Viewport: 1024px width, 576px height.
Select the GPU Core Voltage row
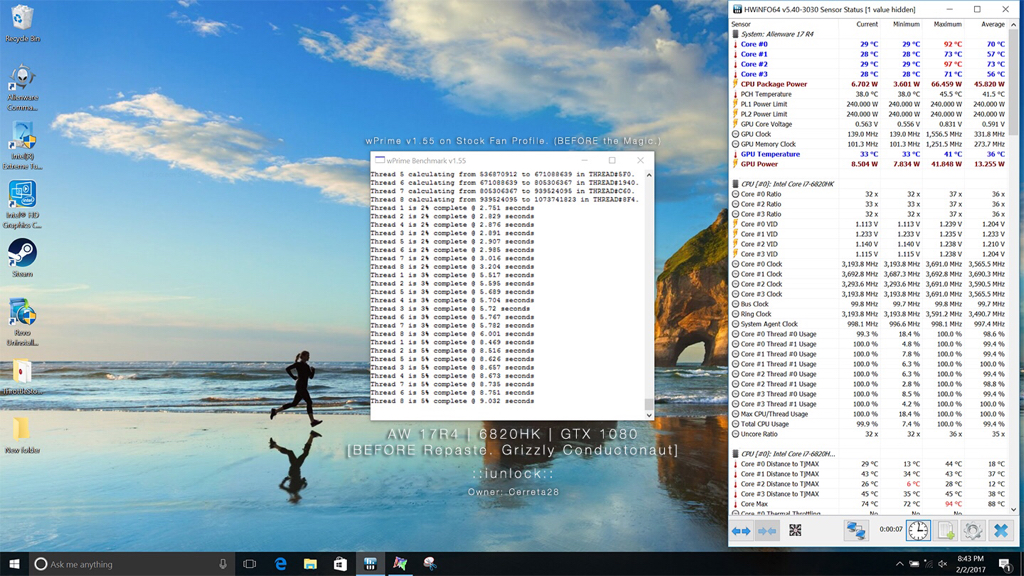coord(869,124)
